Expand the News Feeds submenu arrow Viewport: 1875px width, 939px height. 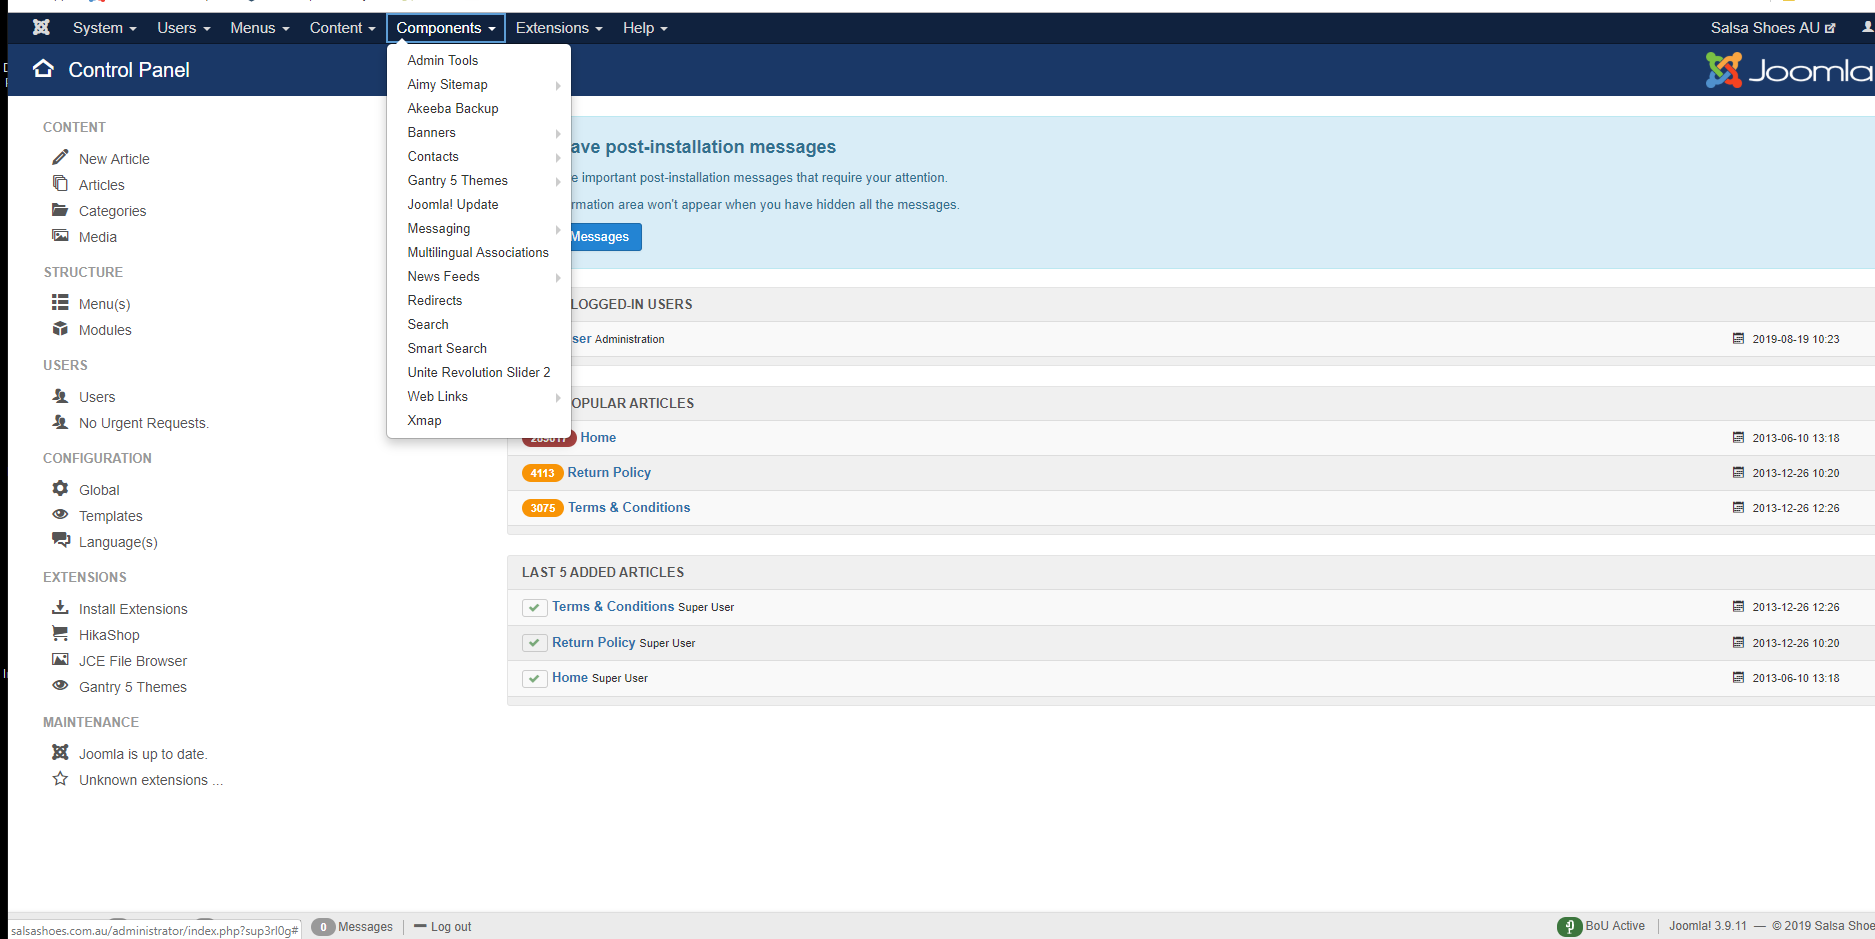click(558, 277)
